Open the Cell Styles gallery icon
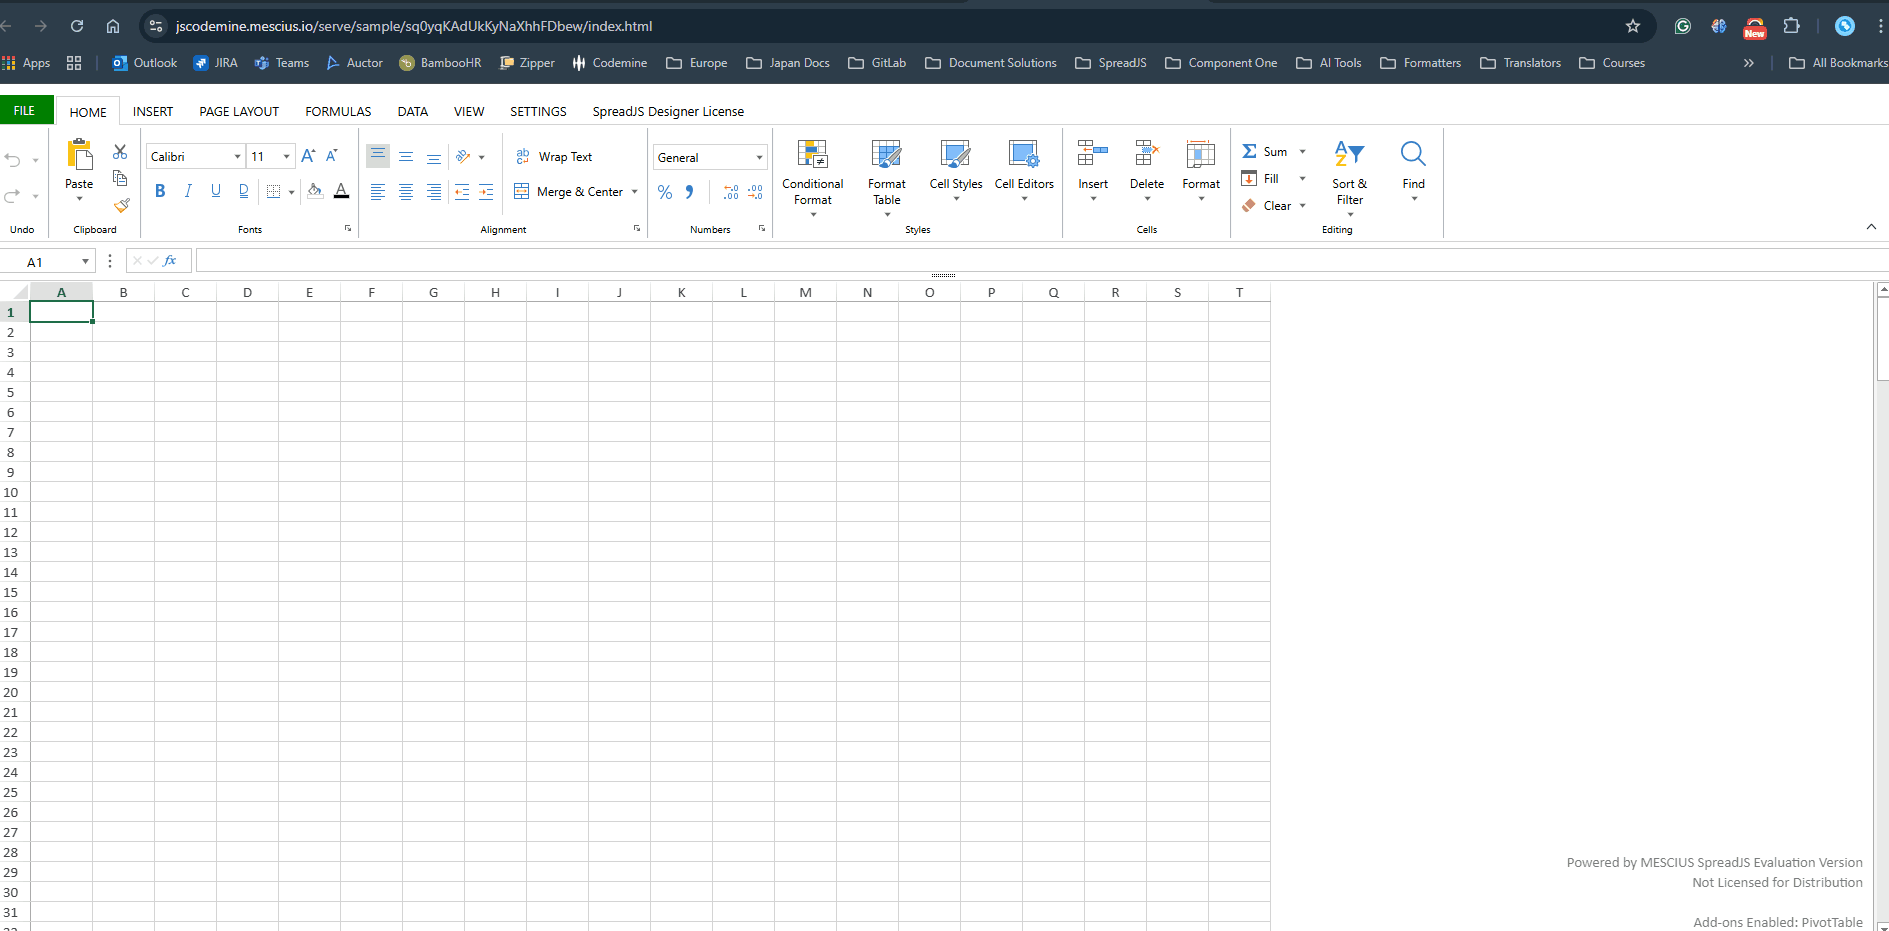This screenshot has height=931, width=1889. point(956,154)
